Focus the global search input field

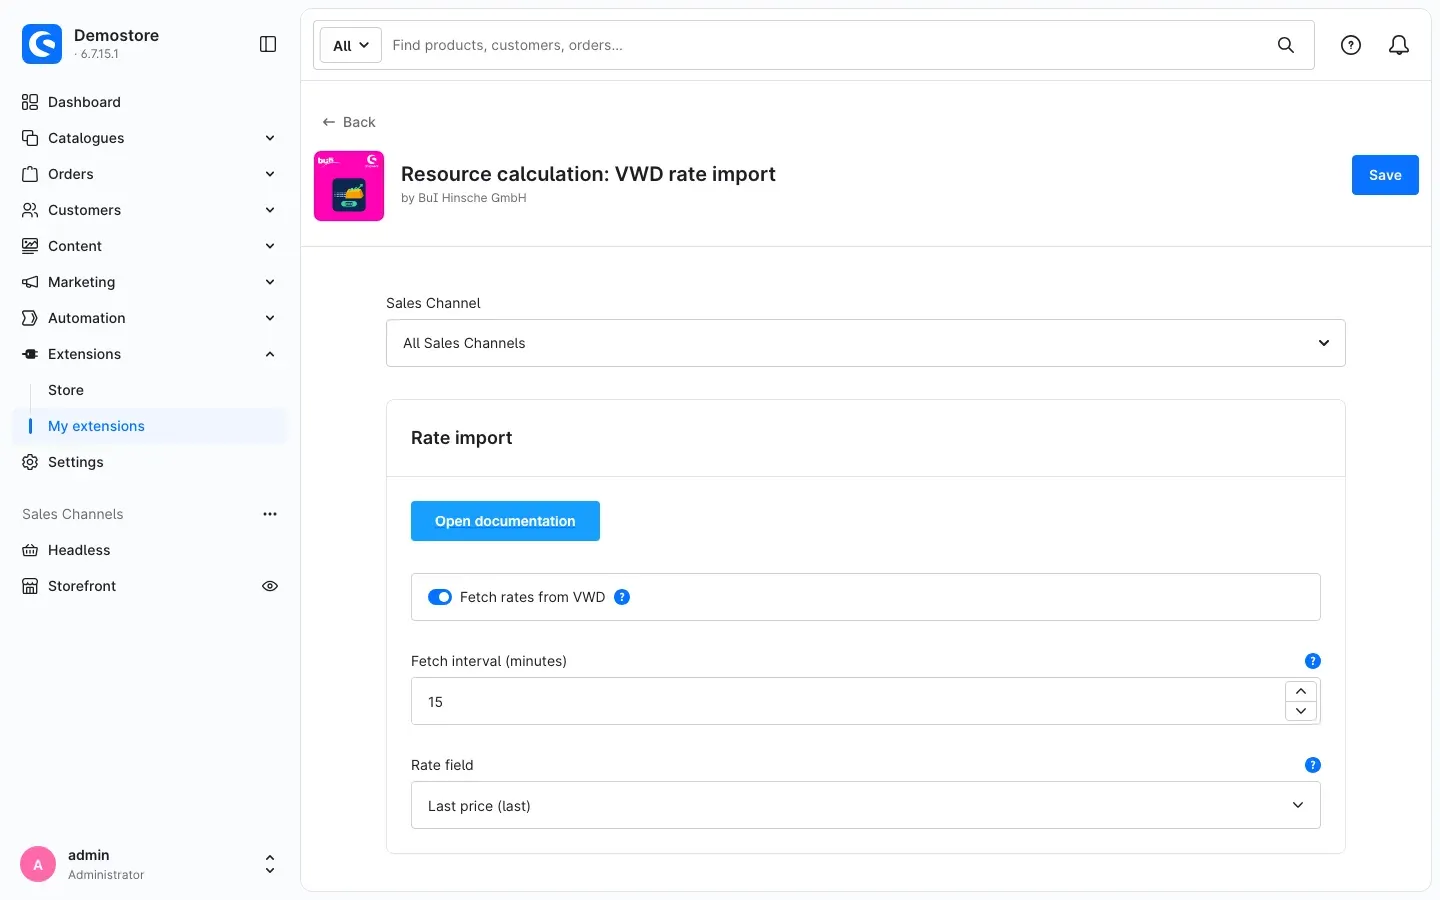828,45
